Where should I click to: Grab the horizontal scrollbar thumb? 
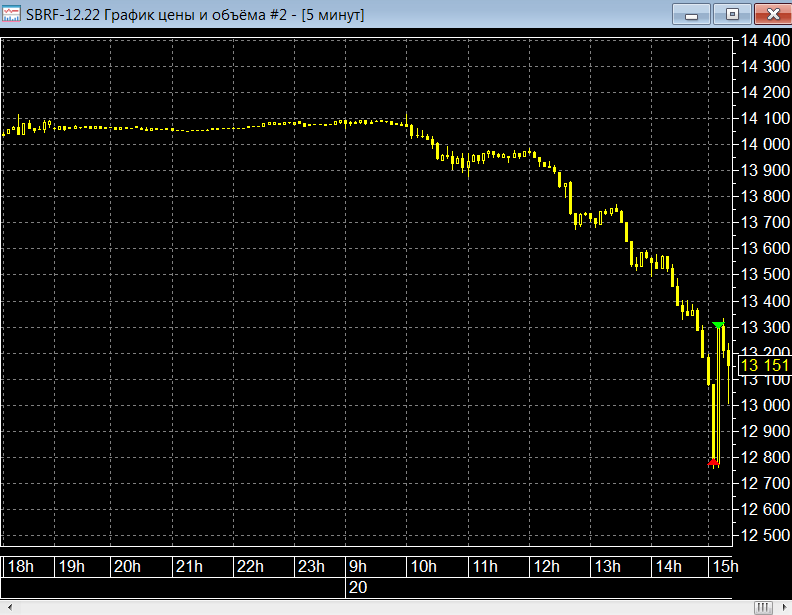click(x=763, y=607)
